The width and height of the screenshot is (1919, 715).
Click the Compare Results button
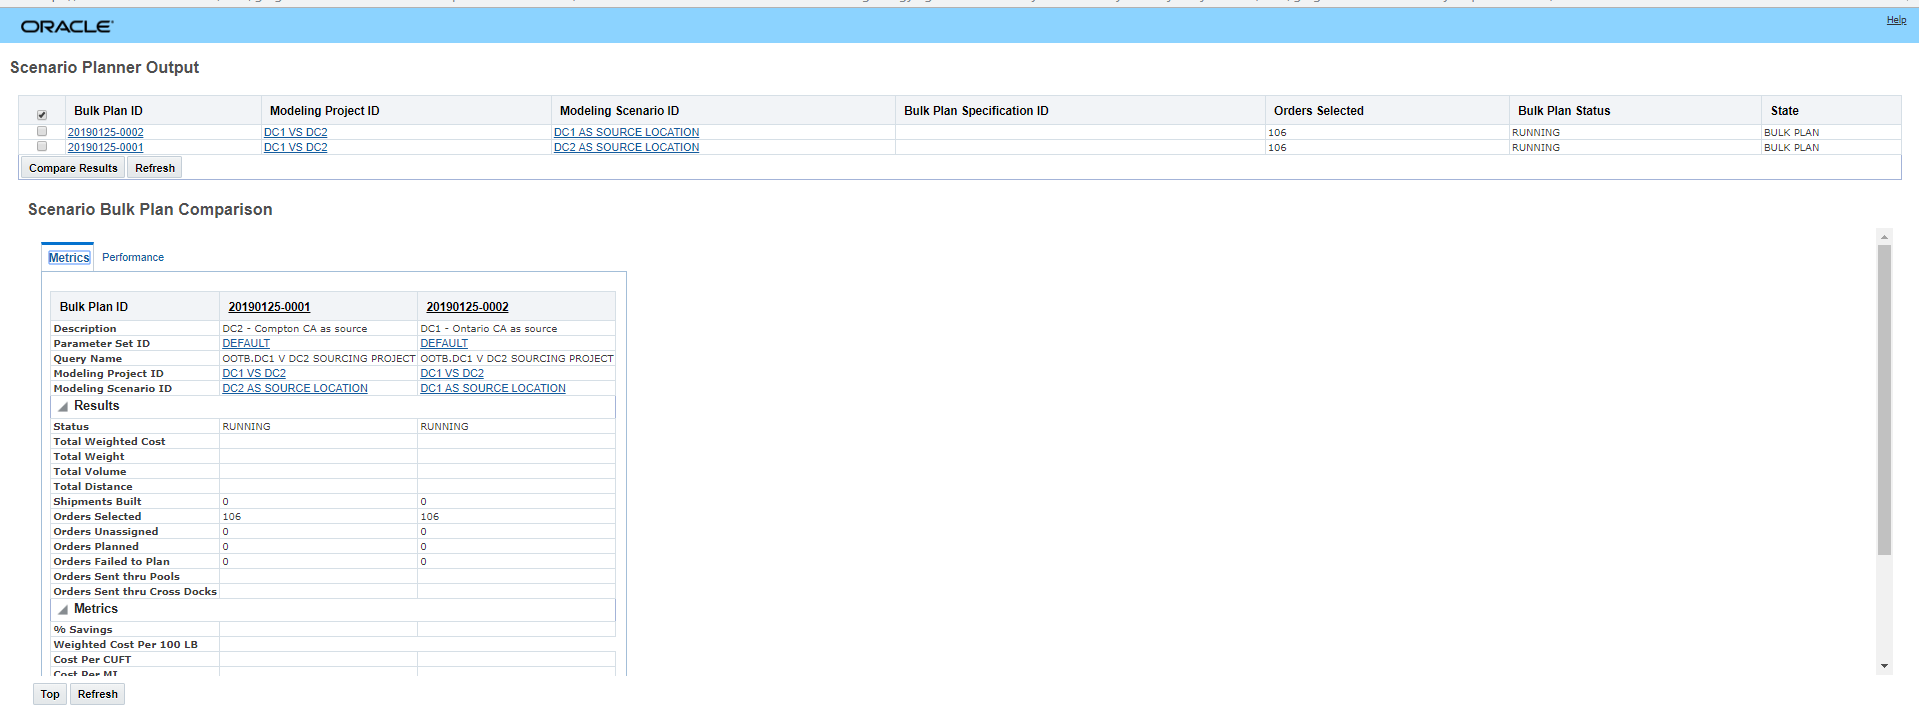click(x=73, y=168)
